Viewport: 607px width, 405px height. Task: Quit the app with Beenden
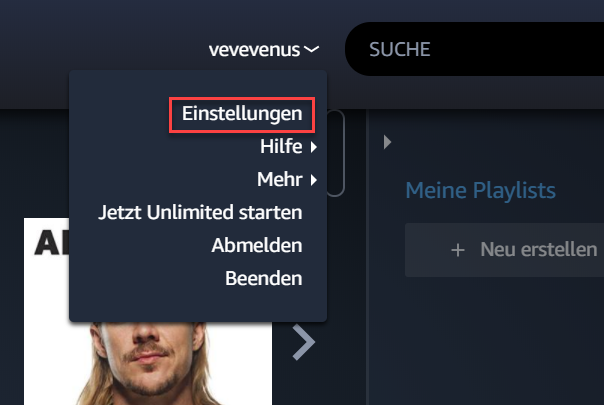(x=264, y=278)
